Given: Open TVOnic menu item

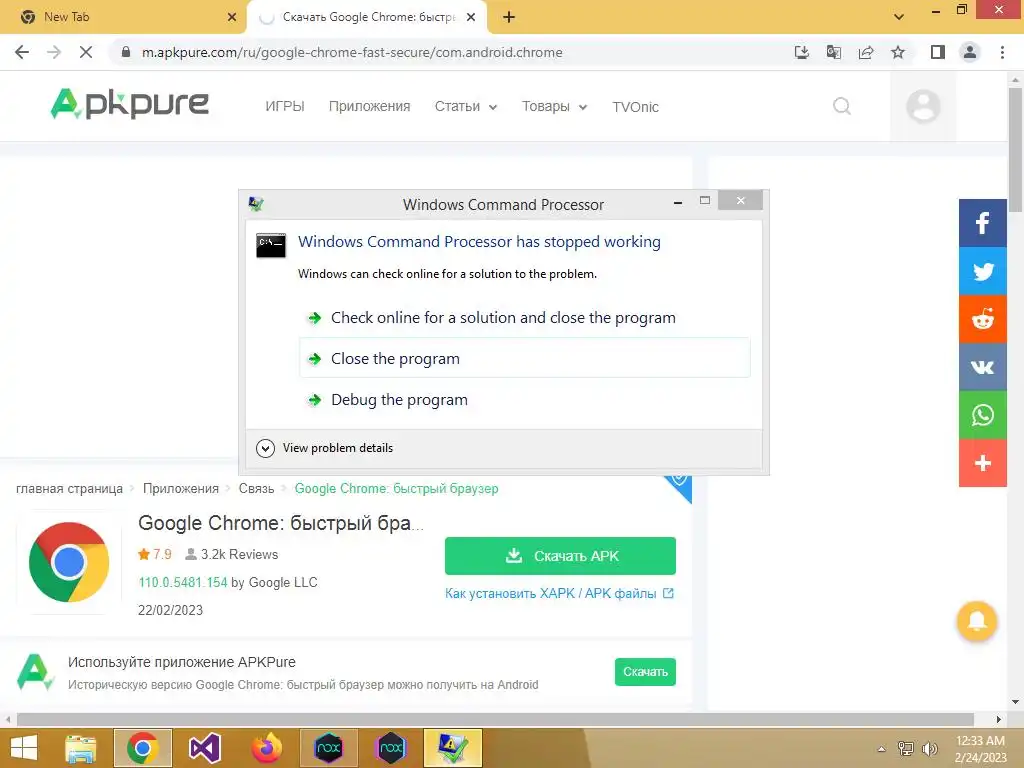Looking at the screenshot, I should 635,106.
